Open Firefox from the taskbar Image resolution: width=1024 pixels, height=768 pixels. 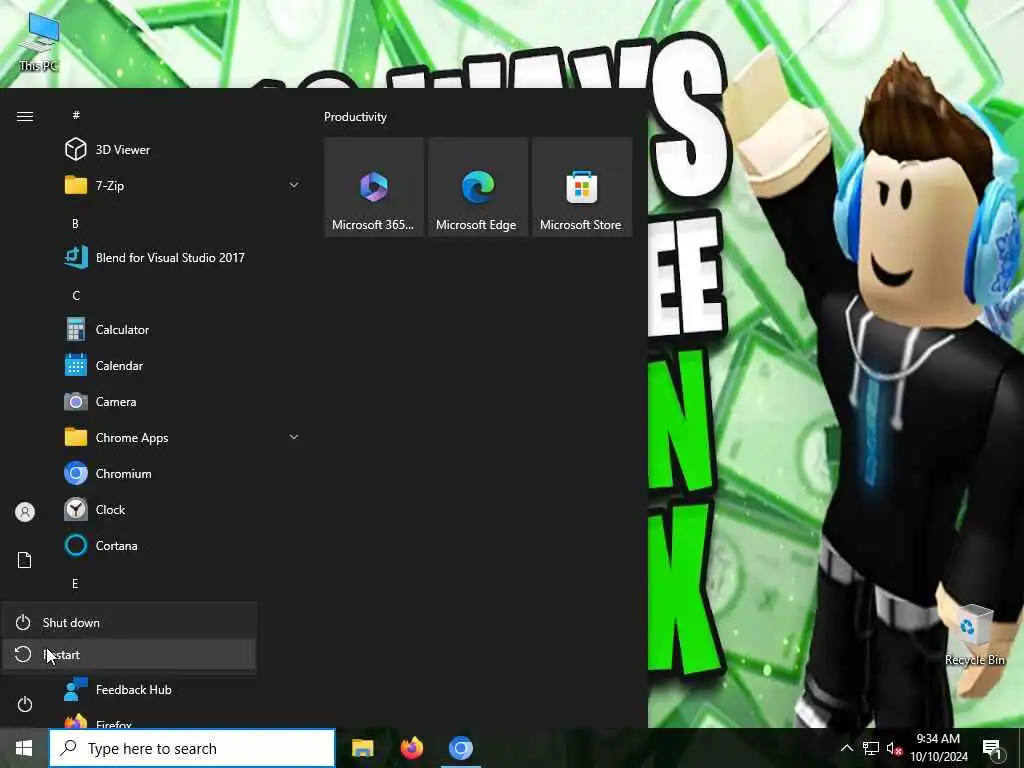pos(411,748)
